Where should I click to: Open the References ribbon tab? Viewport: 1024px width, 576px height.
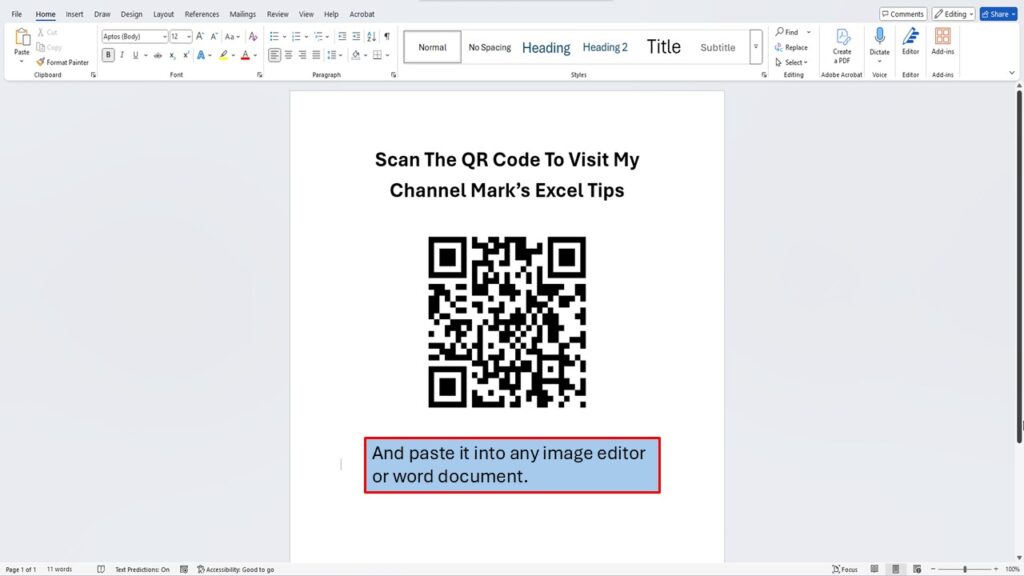201,14
